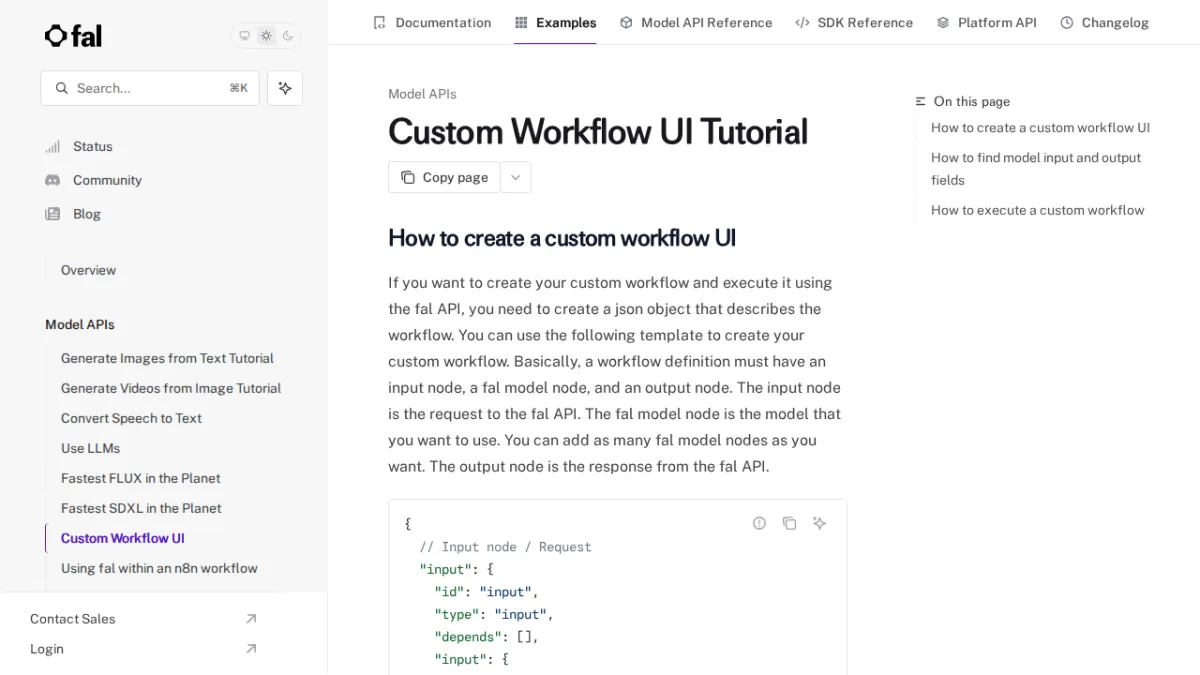Click the Login link
Screen dimensions: 1200x675
[47, 649]
